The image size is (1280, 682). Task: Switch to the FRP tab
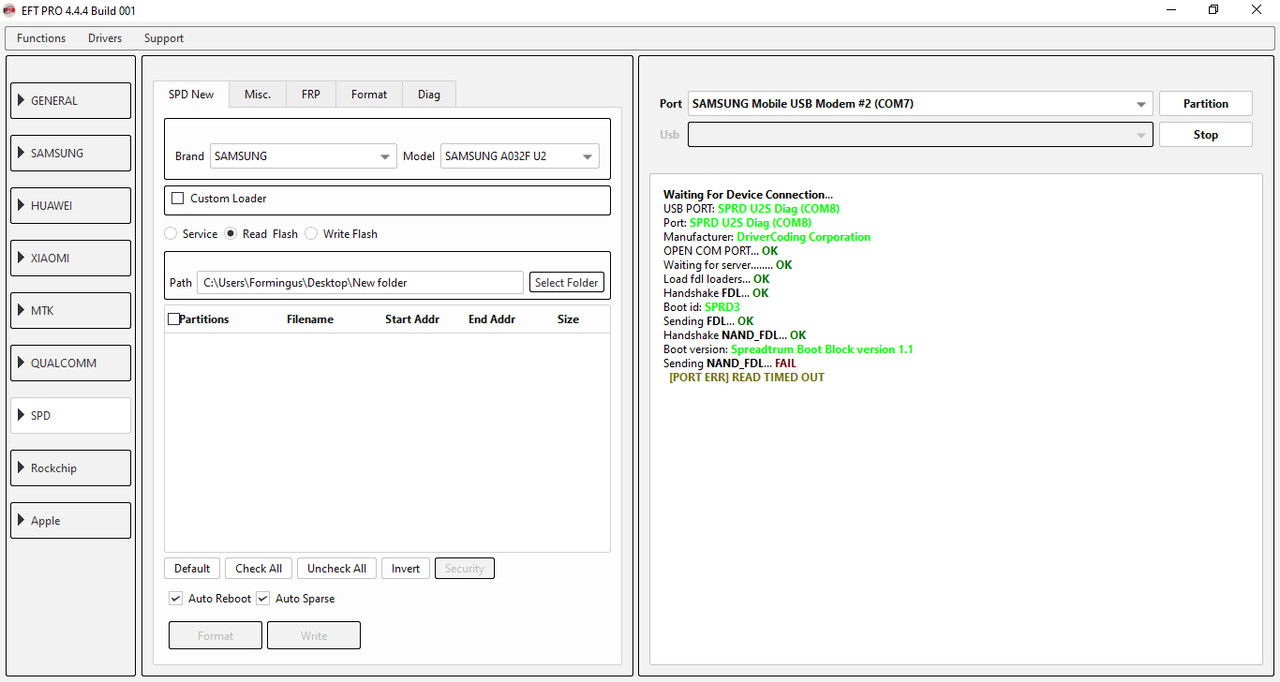(311, 94)
